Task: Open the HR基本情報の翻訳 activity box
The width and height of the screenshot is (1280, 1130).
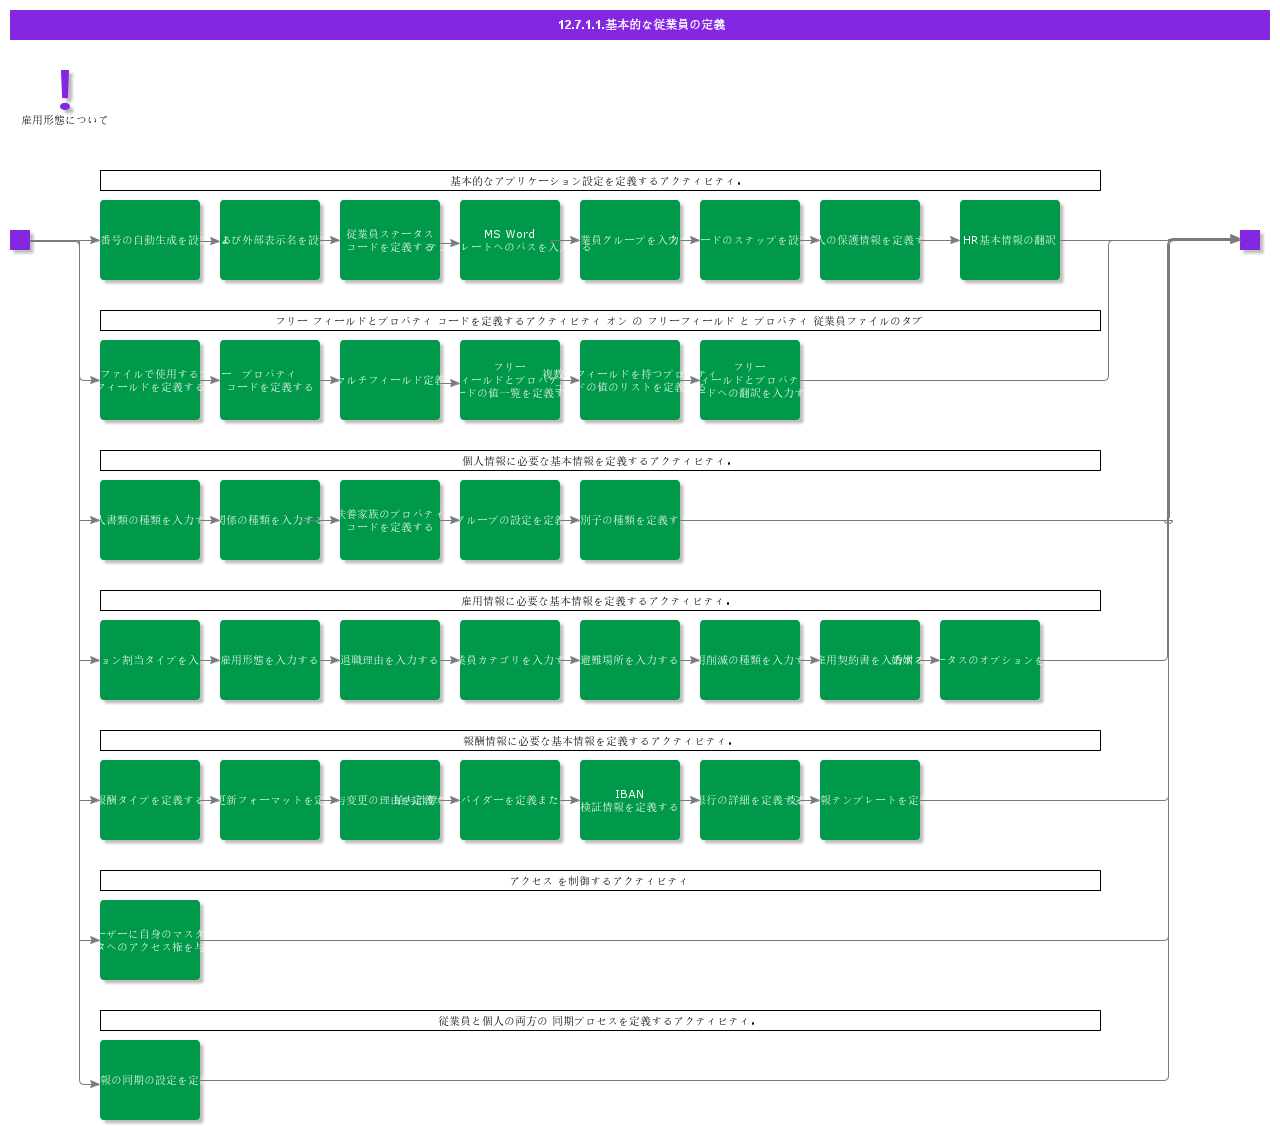Action: coord(1009,240)
